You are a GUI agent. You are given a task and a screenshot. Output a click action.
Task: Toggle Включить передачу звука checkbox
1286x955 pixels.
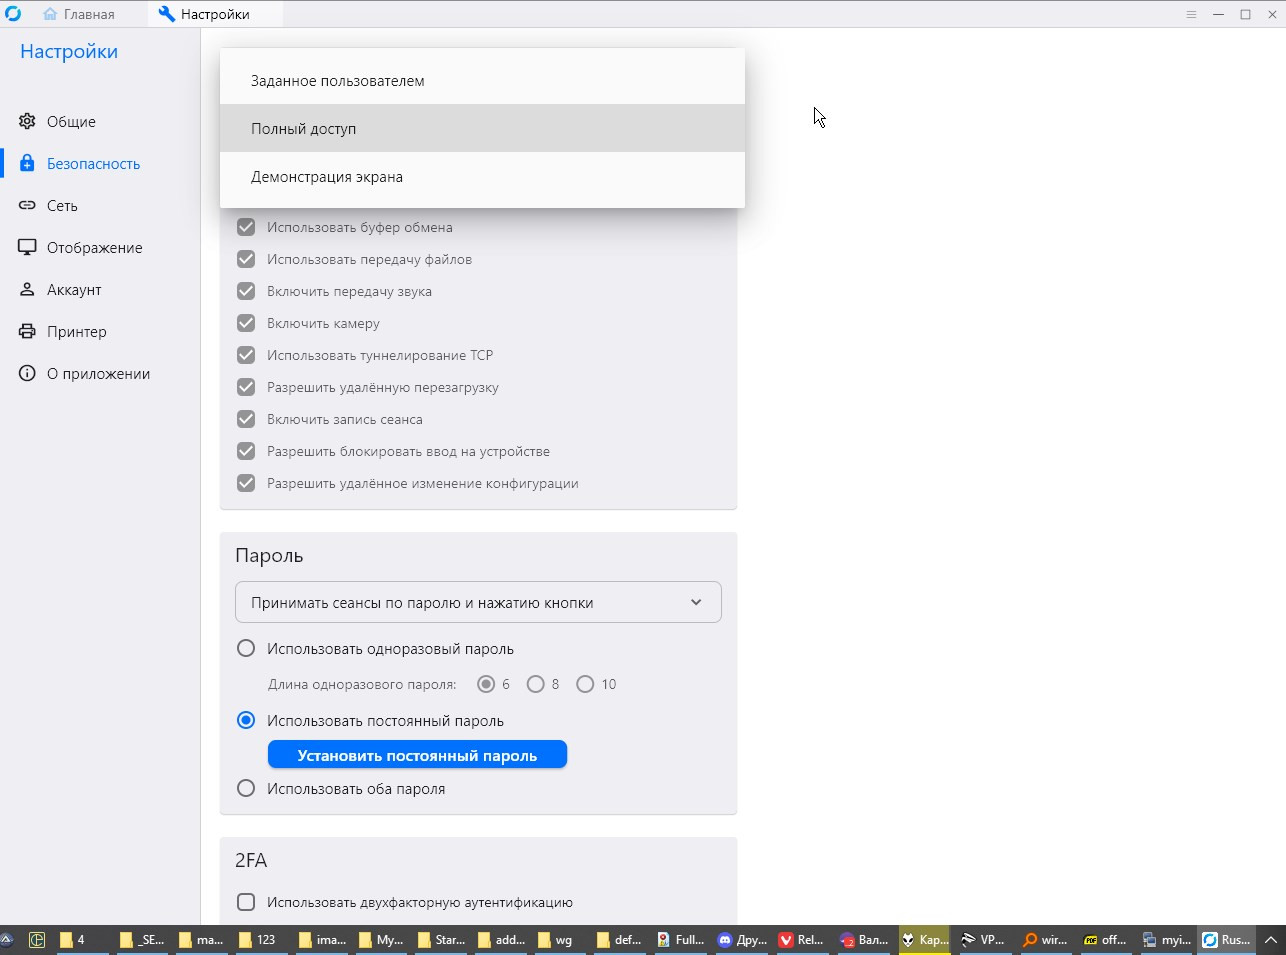coord(246,291)
